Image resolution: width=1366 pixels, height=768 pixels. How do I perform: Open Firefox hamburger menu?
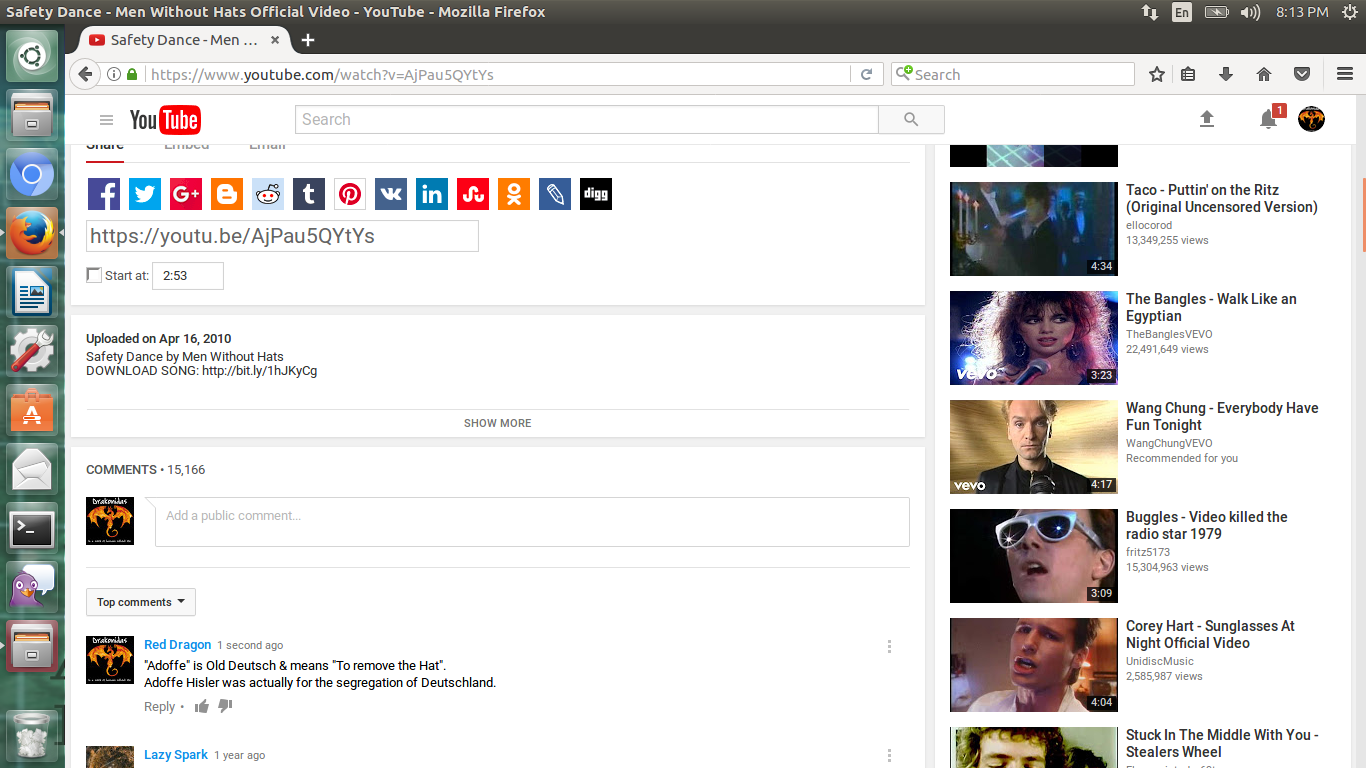[1345, 74]
